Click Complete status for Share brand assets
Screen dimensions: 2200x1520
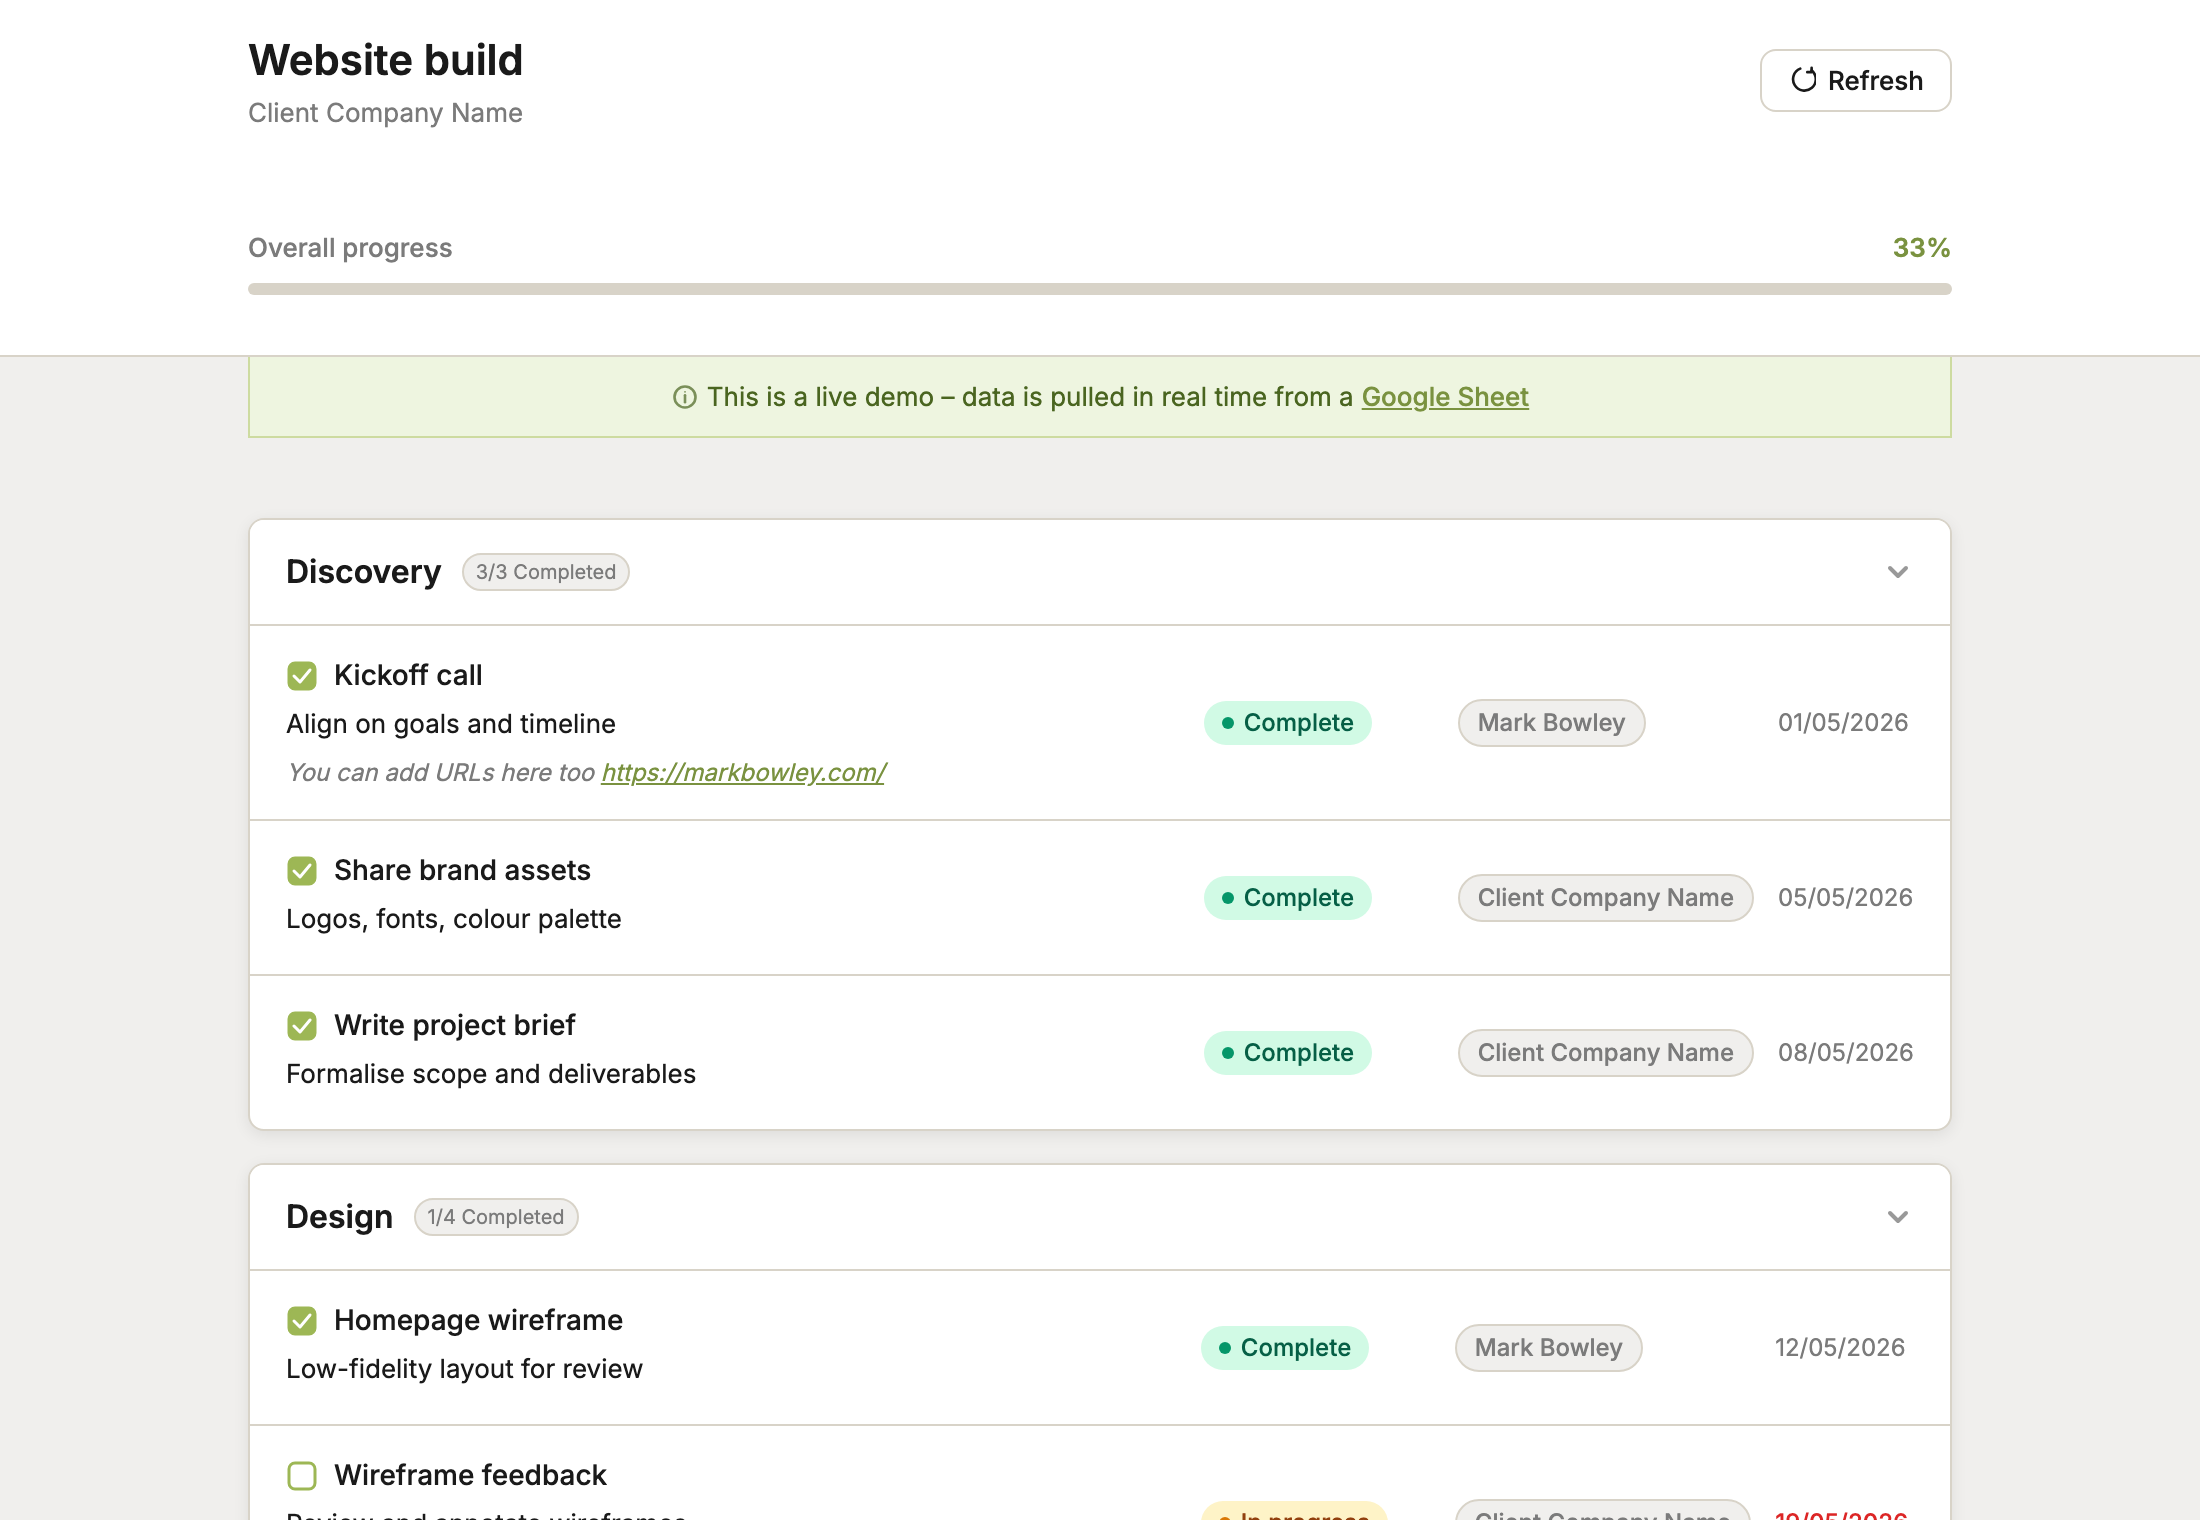click(x=1287, y=898)
